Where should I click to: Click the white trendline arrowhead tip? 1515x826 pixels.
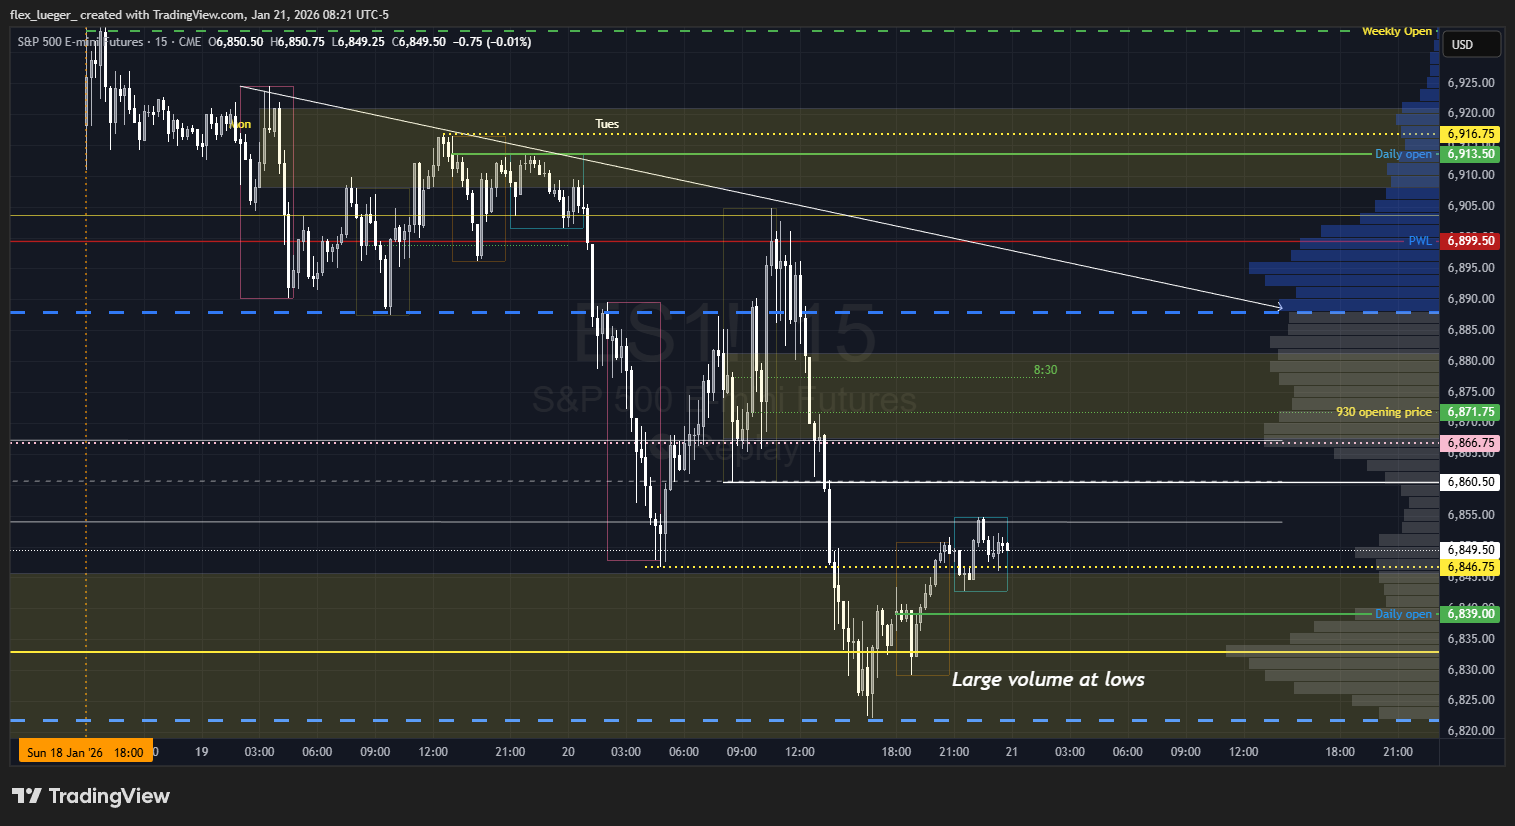[1281, 306]
